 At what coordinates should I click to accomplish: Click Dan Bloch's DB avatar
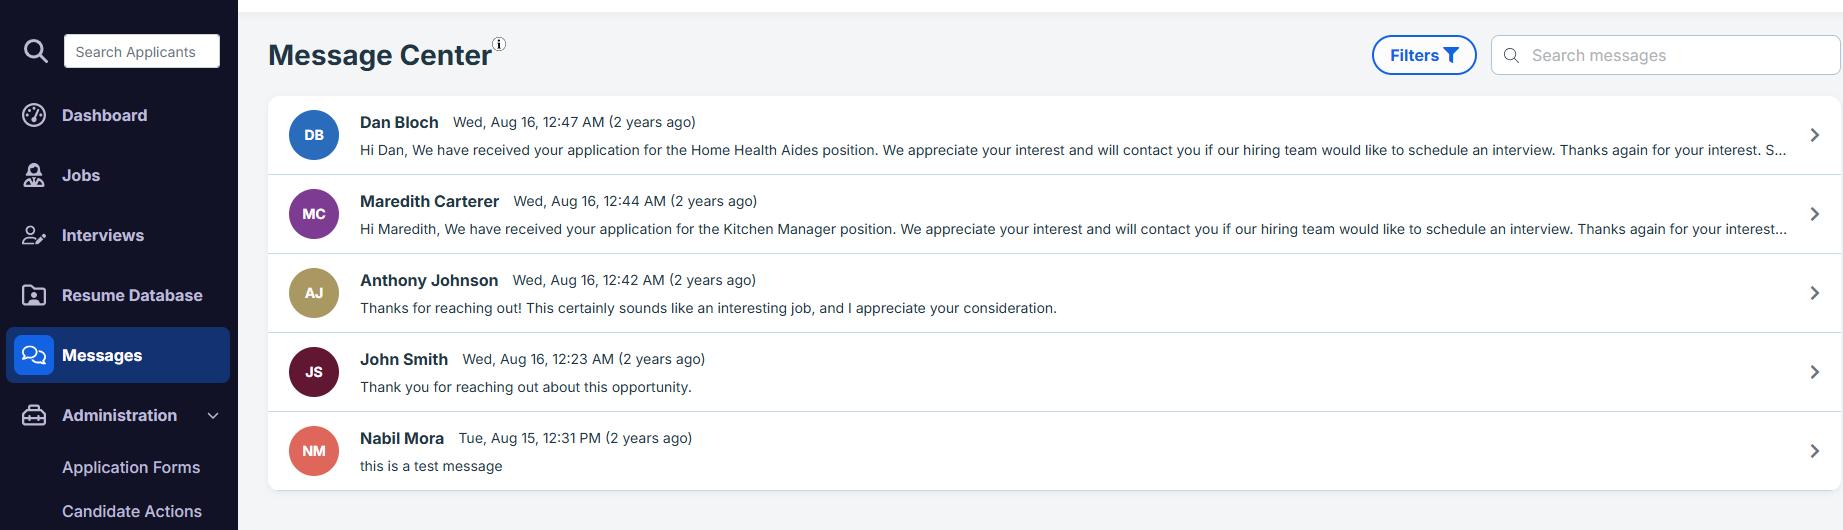tap(314, 135)
